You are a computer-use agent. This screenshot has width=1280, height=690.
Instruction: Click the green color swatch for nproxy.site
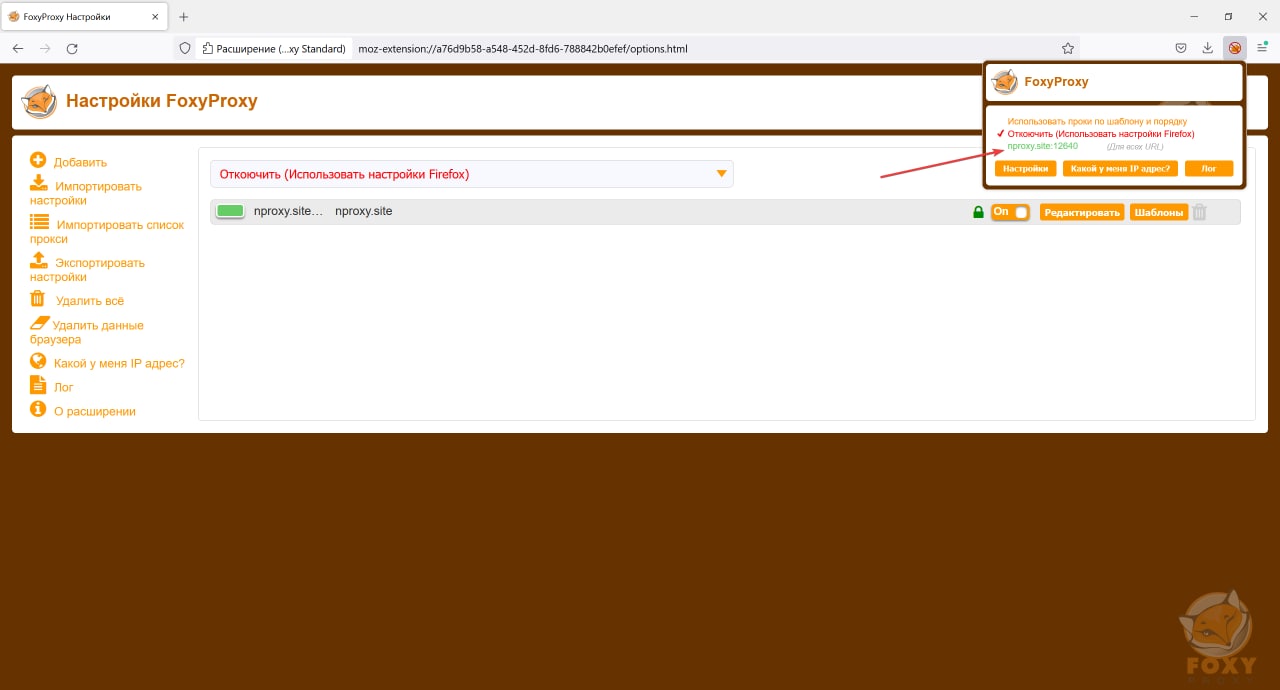click(x=231, y=211)
